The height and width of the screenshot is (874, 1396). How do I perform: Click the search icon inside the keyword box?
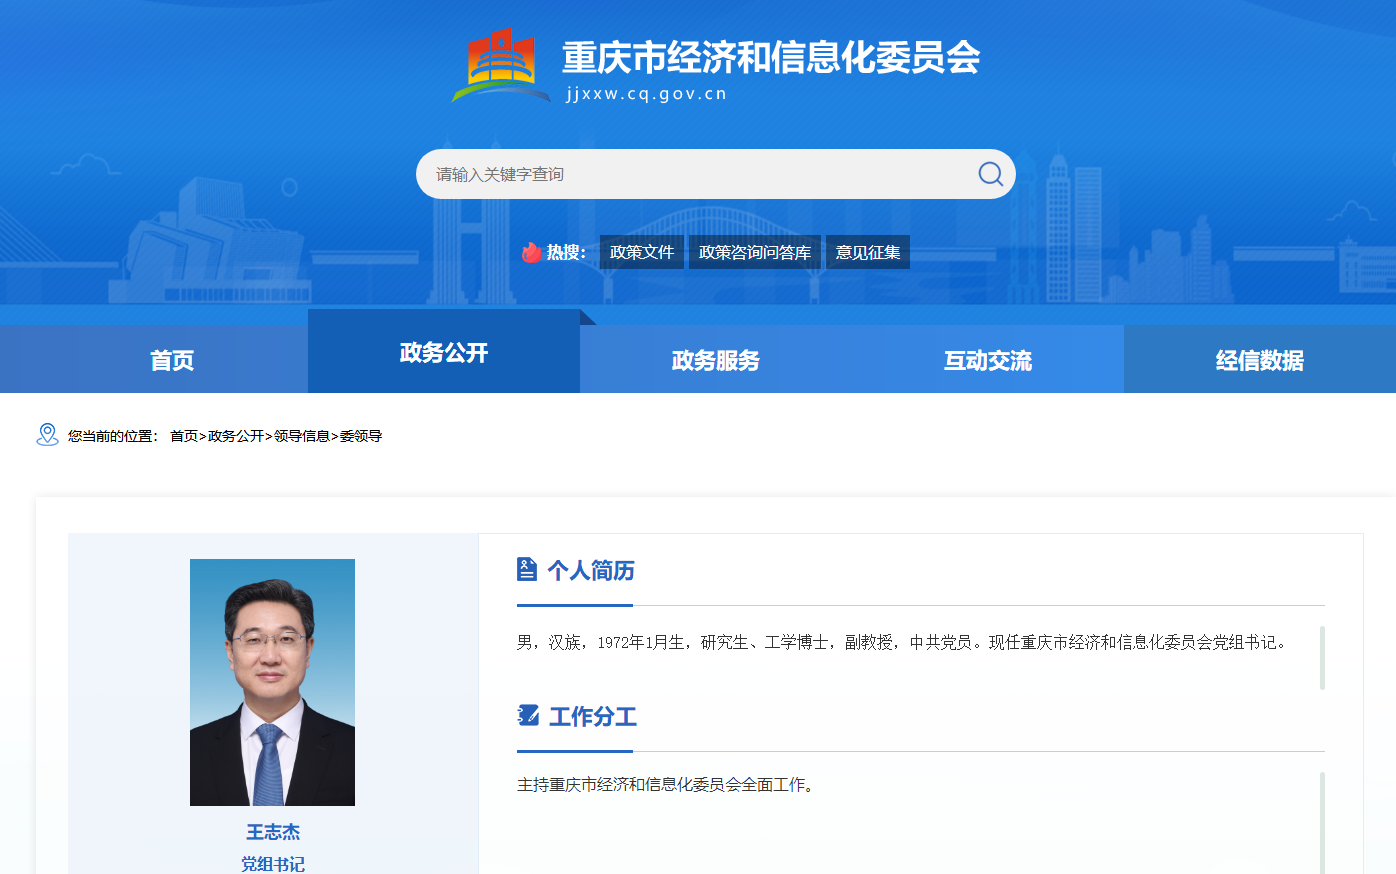[988, 173]
